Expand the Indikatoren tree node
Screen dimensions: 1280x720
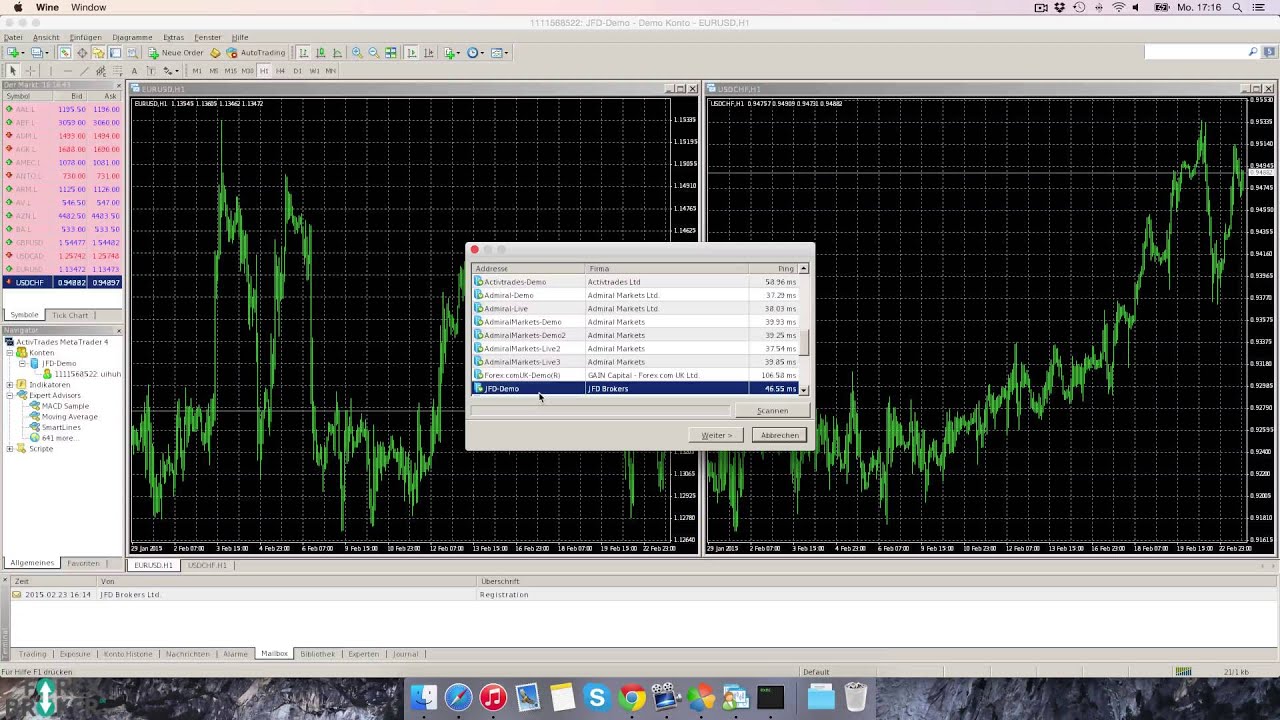click(10, 385)
